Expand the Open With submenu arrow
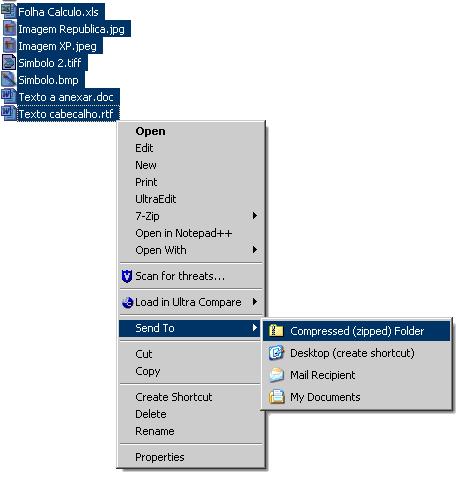 [x=255, y=250]
